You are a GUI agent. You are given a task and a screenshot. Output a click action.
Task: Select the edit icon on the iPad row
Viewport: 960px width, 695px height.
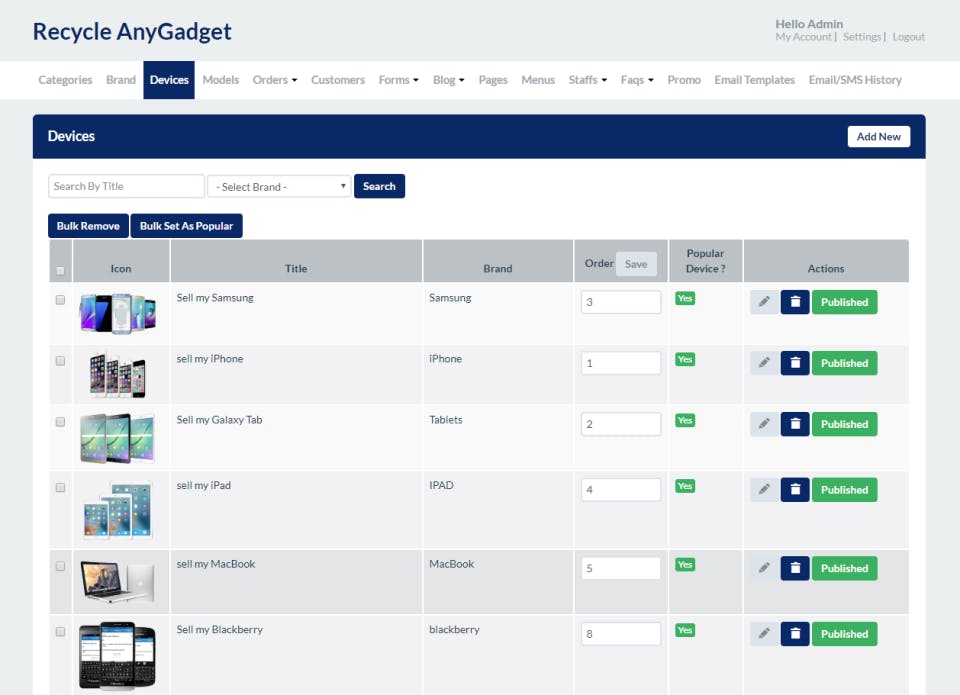(x=764, y=489)
